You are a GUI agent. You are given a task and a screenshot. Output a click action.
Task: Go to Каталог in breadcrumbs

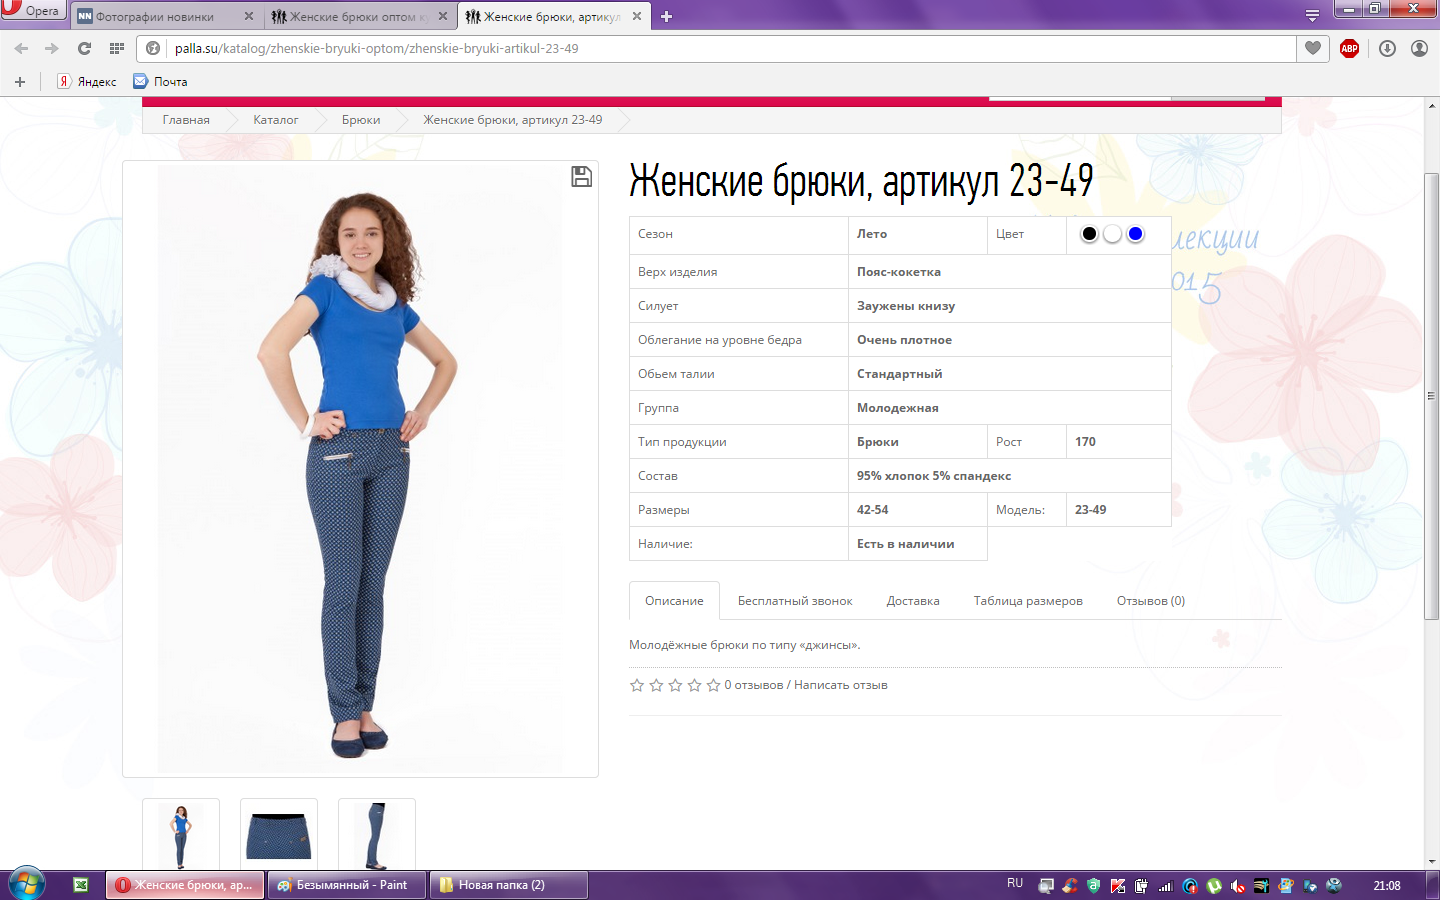point(275,120)
